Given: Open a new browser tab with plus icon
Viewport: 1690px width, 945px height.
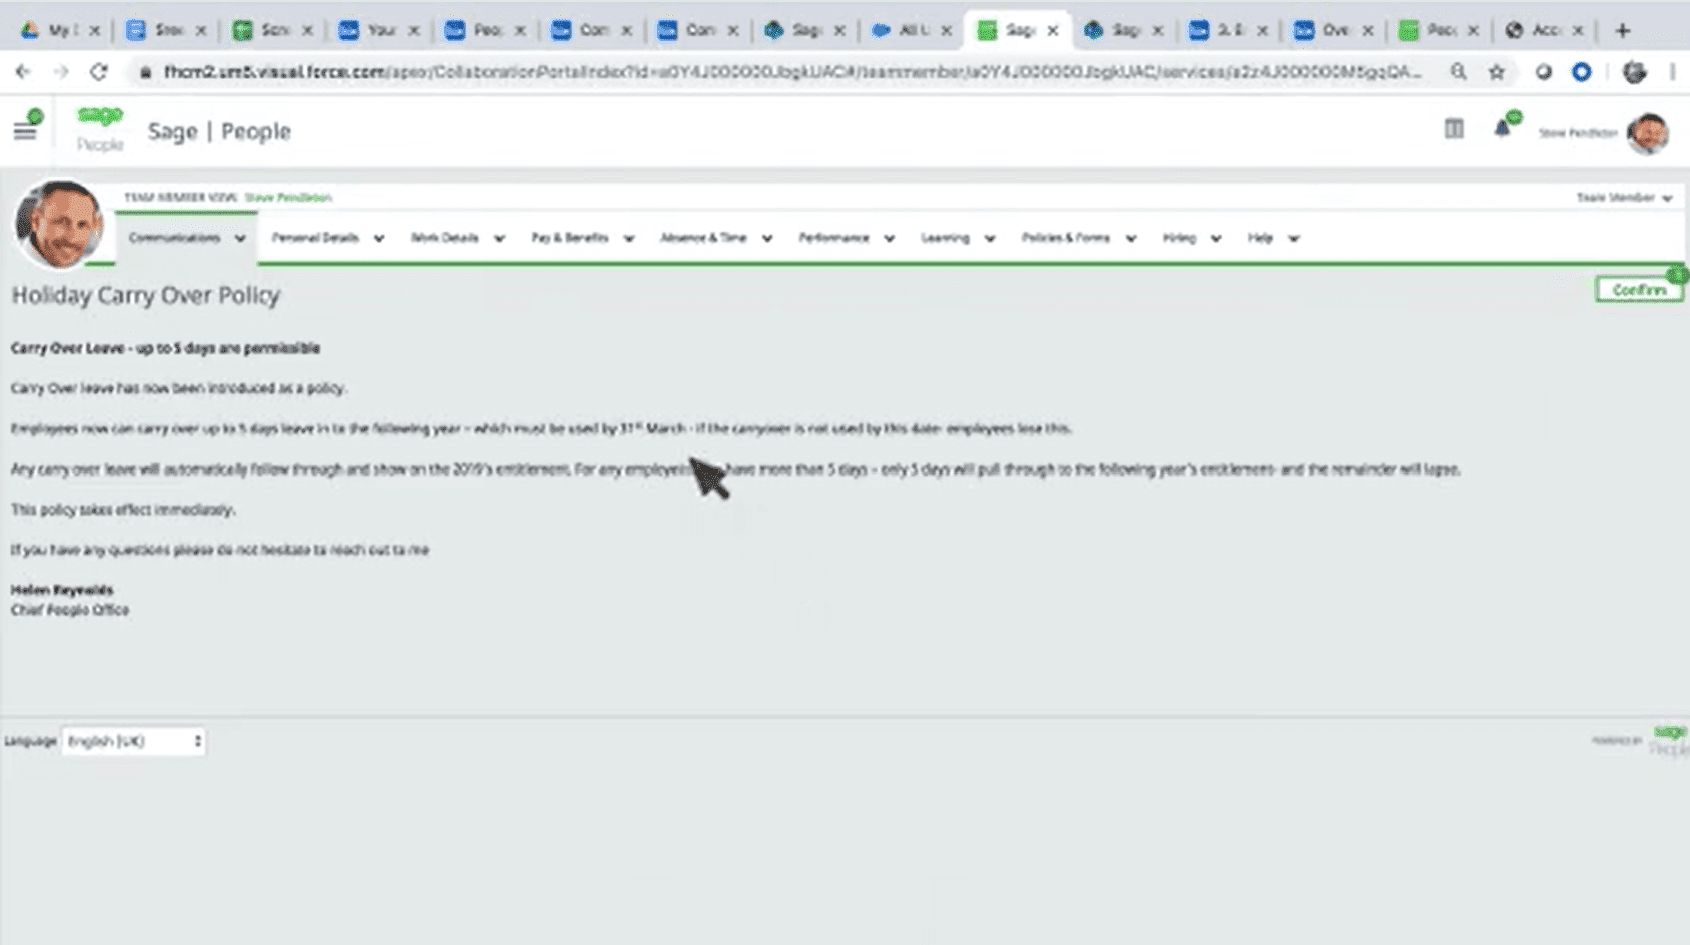Looking at the screenshot, I should pyautogui.click(x=1622, y=31).
